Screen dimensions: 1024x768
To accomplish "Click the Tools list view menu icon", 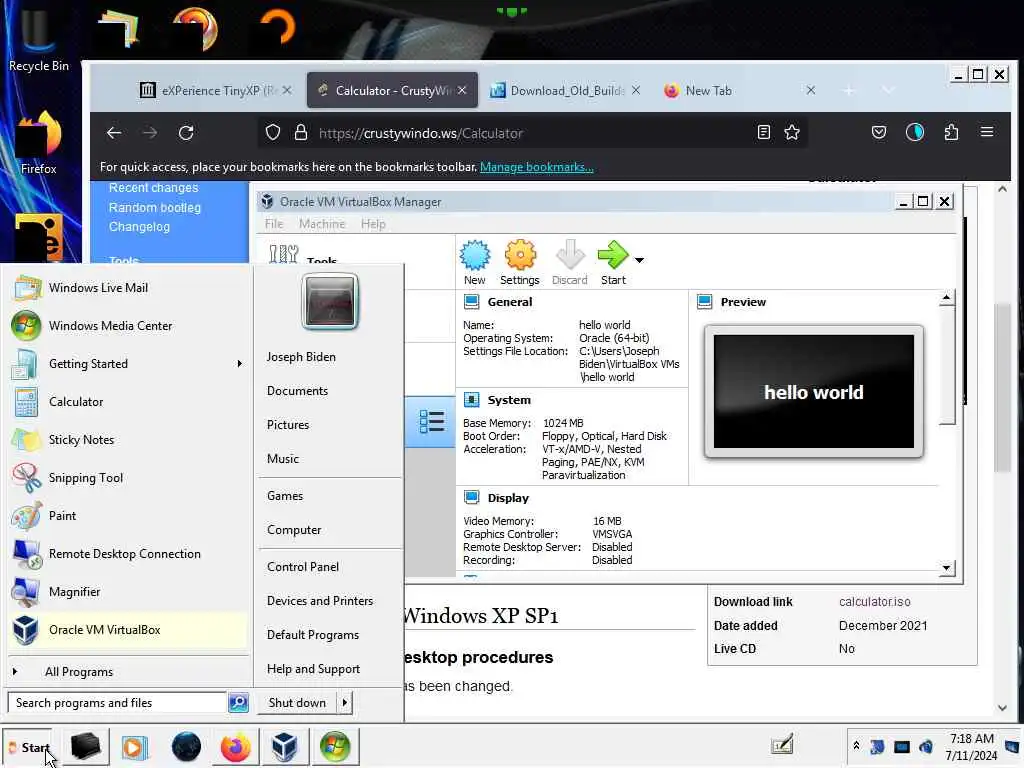I will pyautogui.click(x=431, y=422).
